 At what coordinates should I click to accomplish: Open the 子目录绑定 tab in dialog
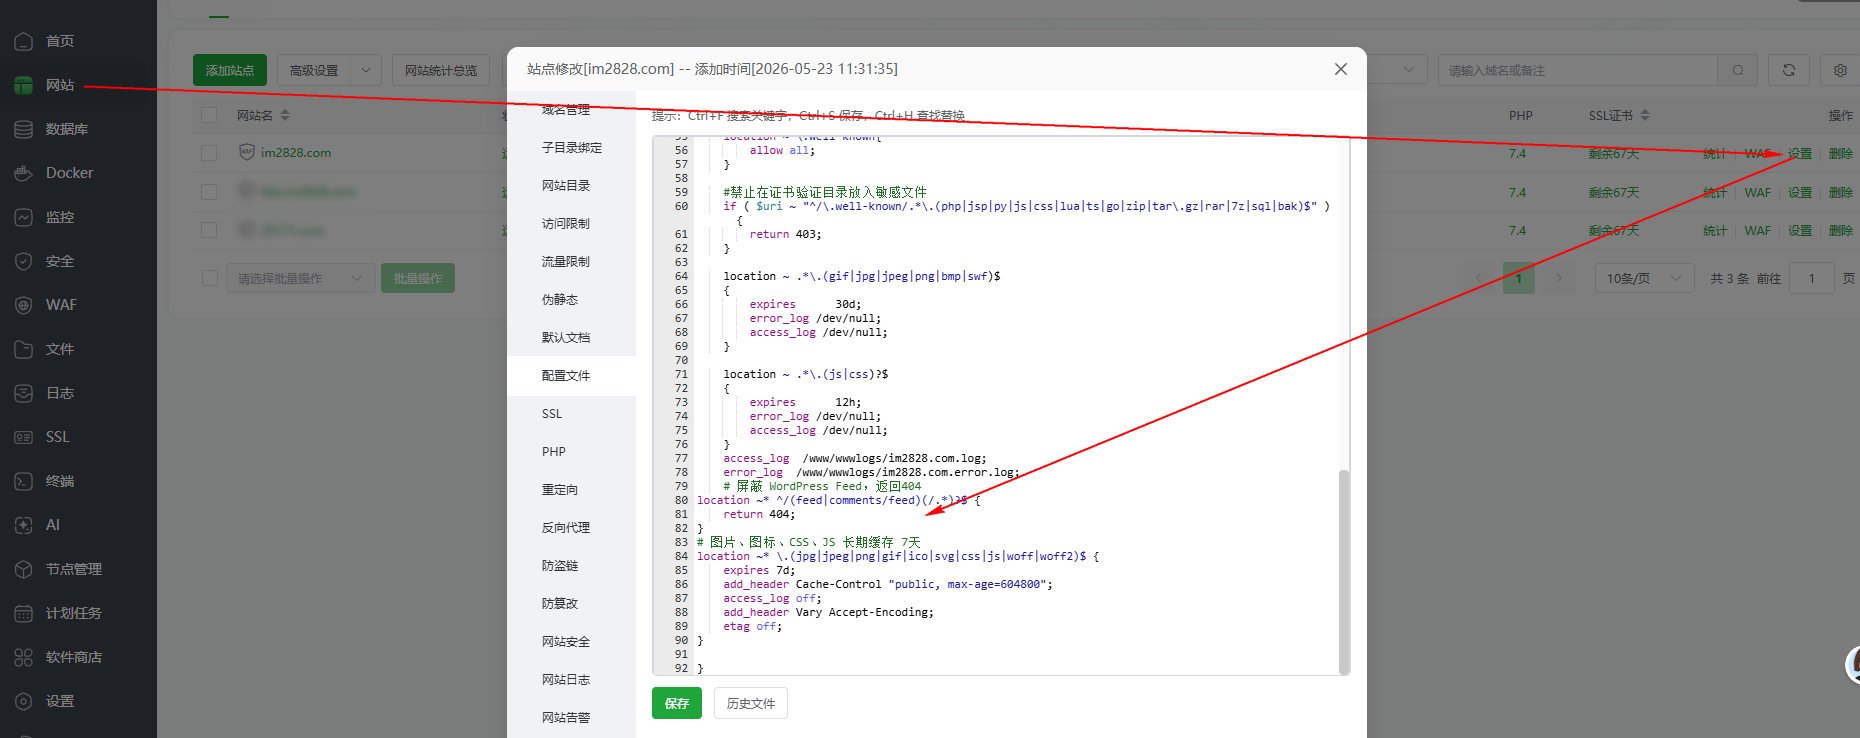(572, 147)
